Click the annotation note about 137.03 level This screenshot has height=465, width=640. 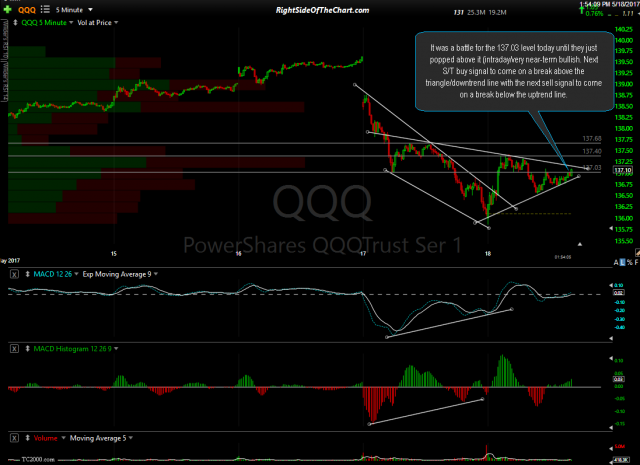tap(514, 71)
